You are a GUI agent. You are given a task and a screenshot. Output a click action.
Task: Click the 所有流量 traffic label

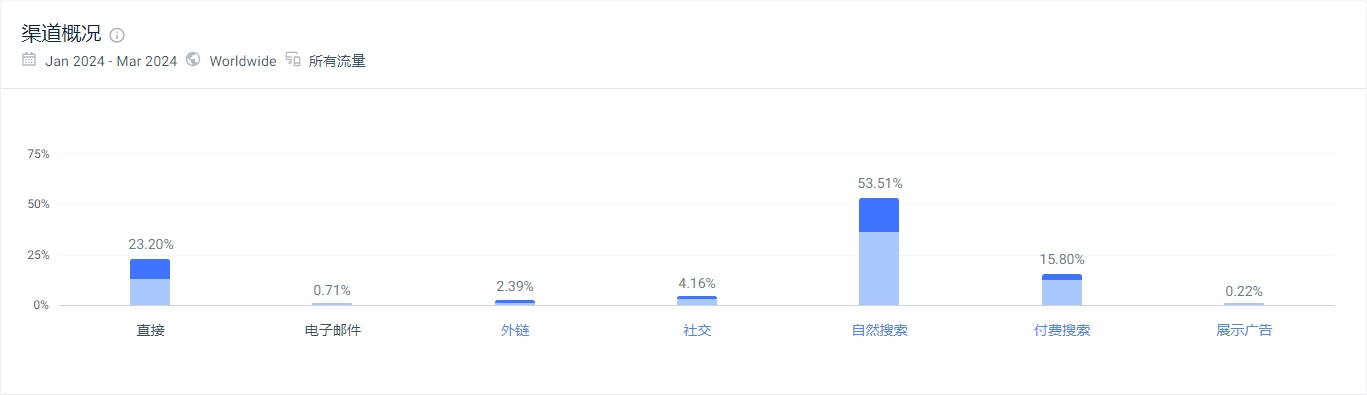point(337,61)
